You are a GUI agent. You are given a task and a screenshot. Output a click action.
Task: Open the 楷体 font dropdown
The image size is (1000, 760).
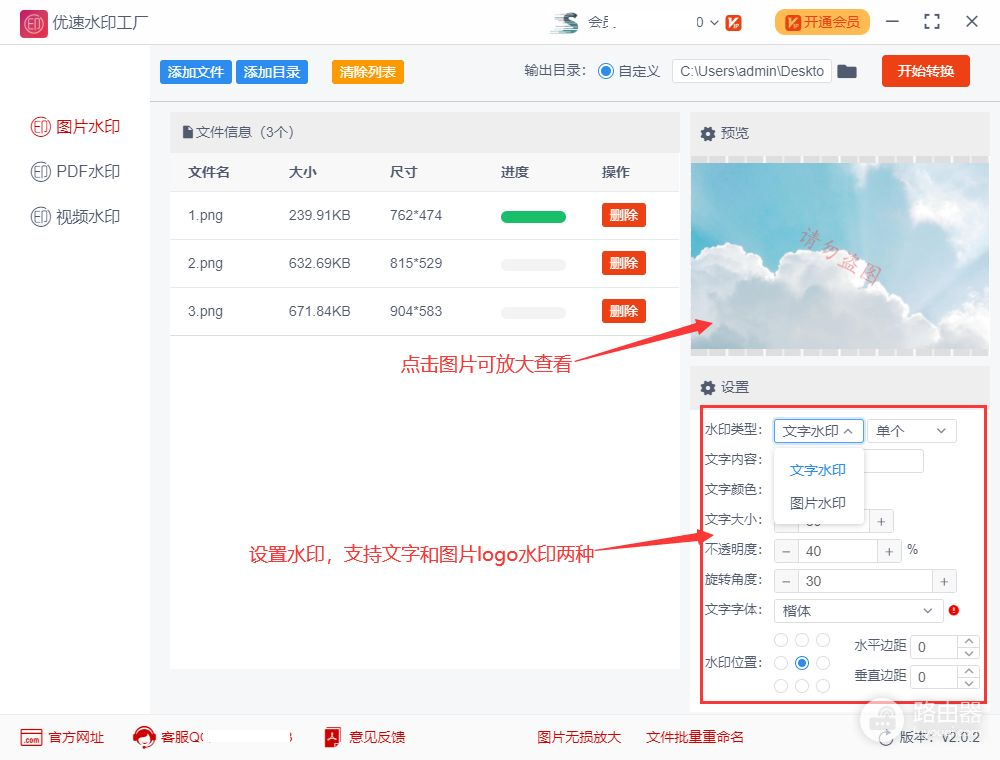coord(857,610)
